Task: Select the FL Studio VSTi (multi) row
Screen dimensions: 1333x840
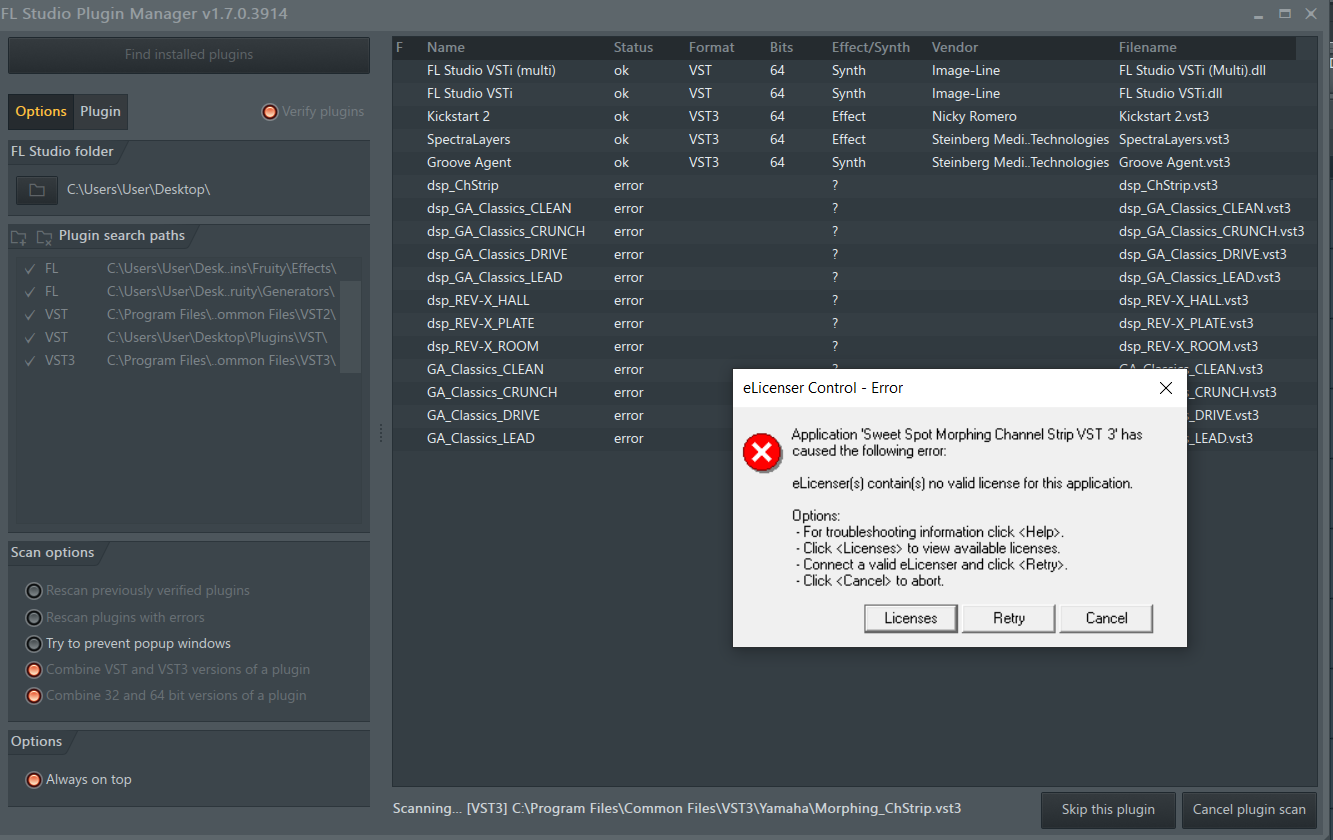Action: [855, 71]
